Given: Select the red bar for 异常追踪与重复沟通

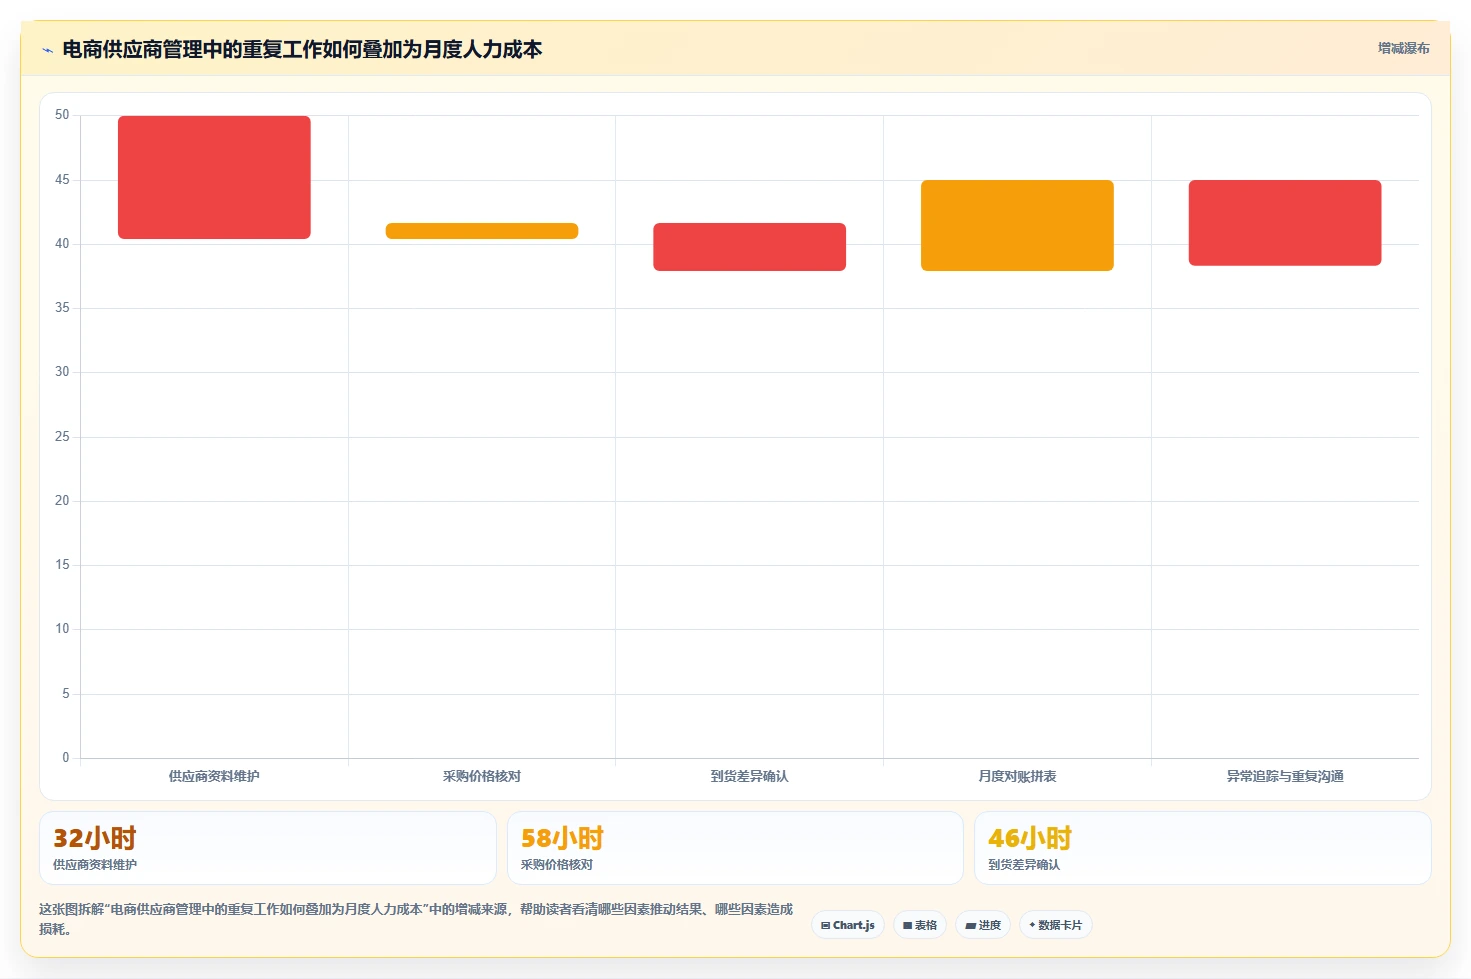Looking at the screenshot, I should (x=1285, y=223).
